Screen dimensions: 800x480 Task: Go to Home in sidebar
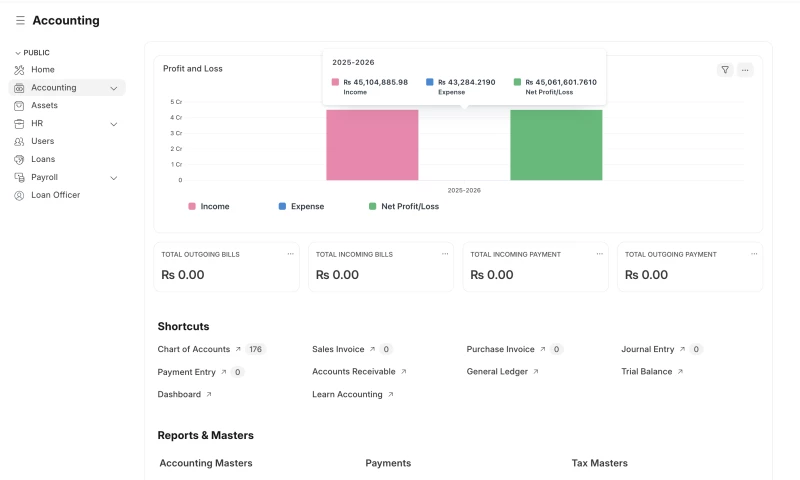43,69
